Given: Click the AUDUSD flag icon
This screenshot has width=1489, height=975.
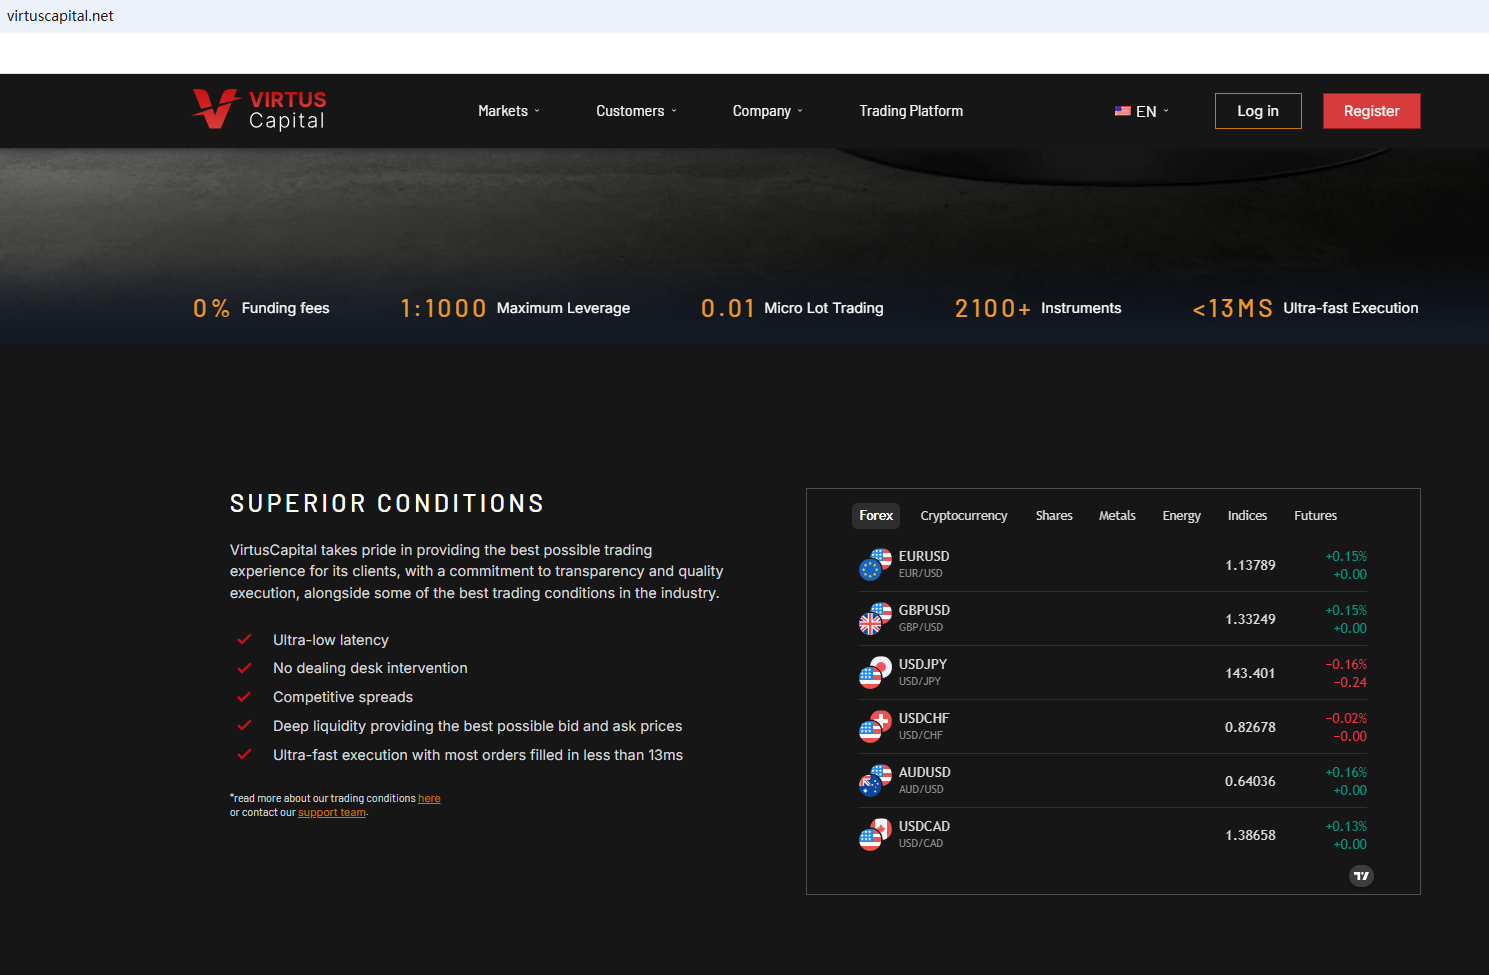Looking at the screenshot, I should pyautogui.click(x=875, y=780).
